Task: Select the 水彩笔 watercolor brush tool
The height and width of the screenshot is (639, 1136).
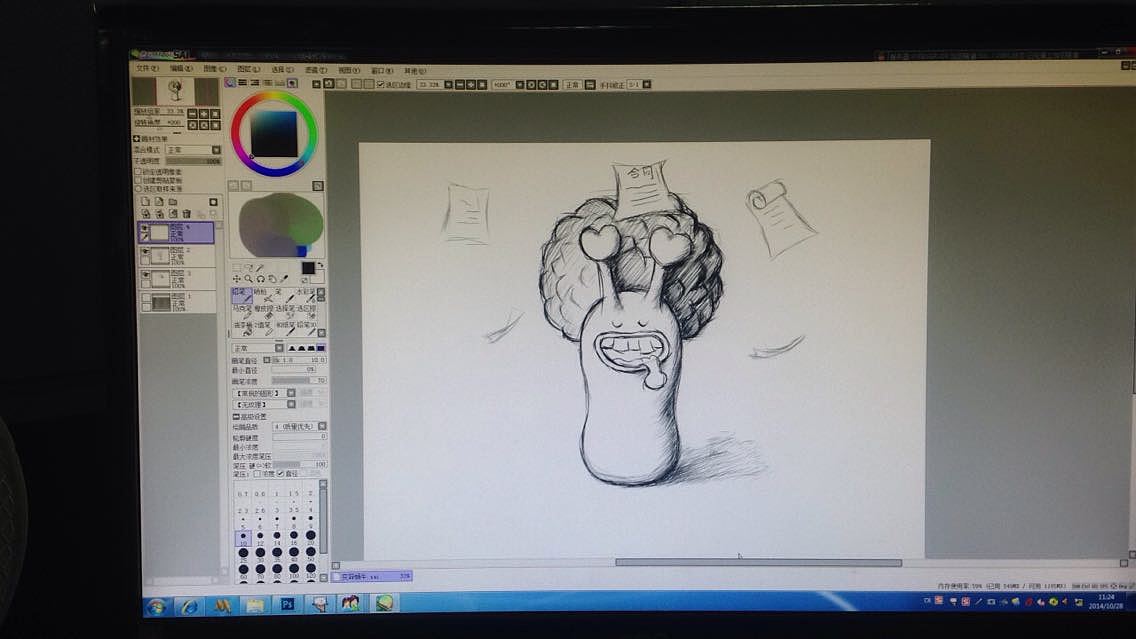Action: pos(307,295)
